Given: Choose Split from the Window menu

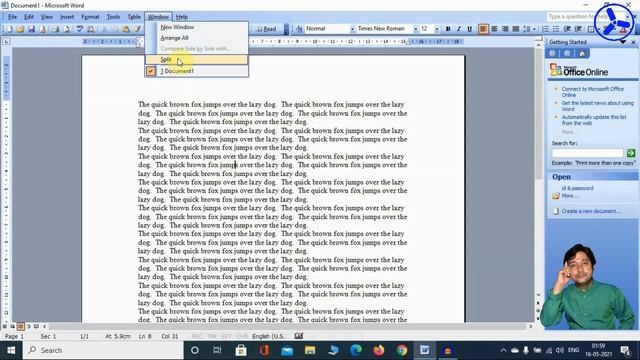Looking at the screenshot, I should (196, 60).
